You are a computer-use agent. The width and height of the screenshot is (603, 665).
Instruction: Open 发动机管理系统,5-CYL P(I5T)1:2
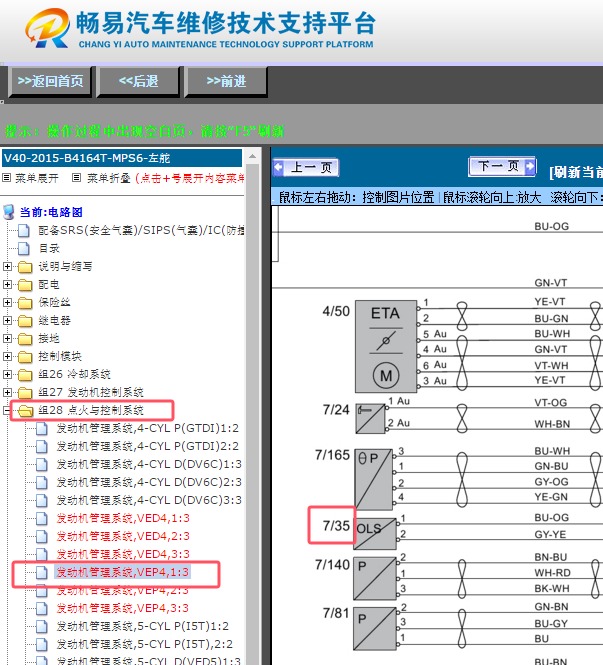click(x=142, y=626)
